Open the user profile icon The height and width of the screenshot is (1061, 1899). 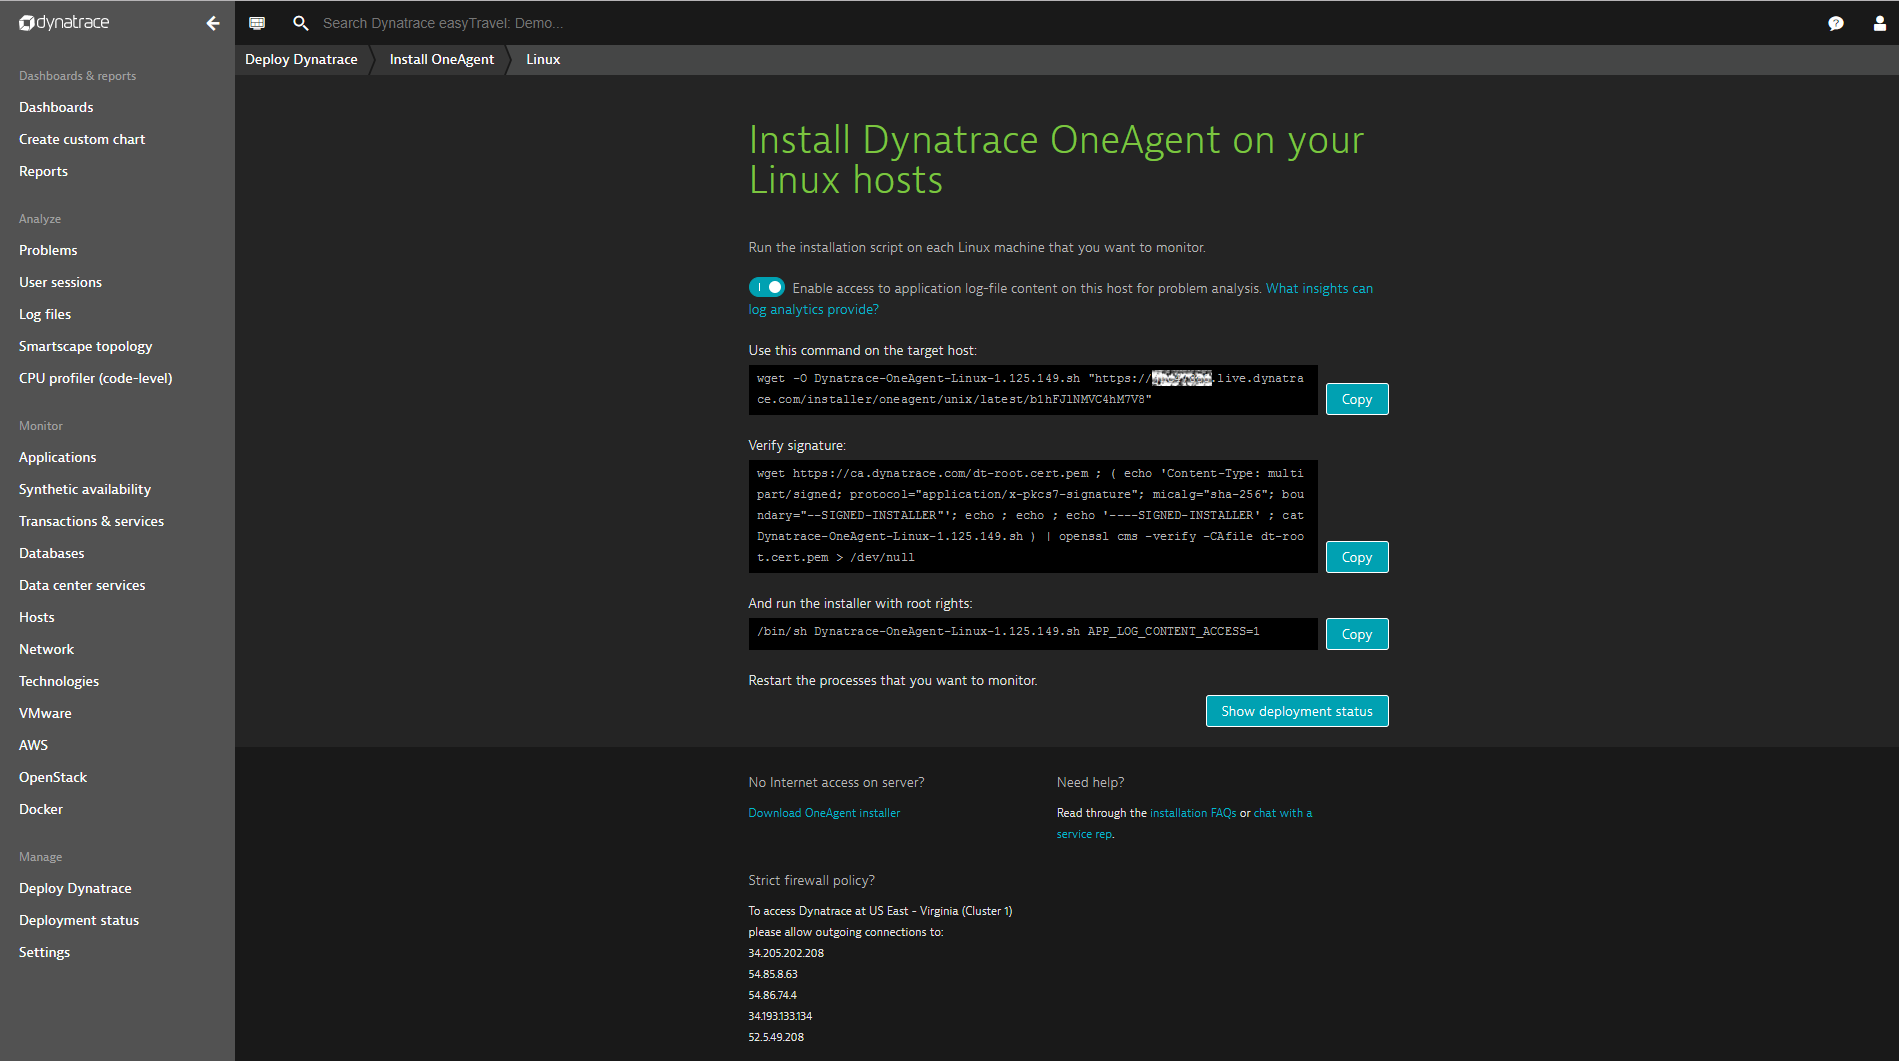pyautogui.click(x=1880, y=23)
